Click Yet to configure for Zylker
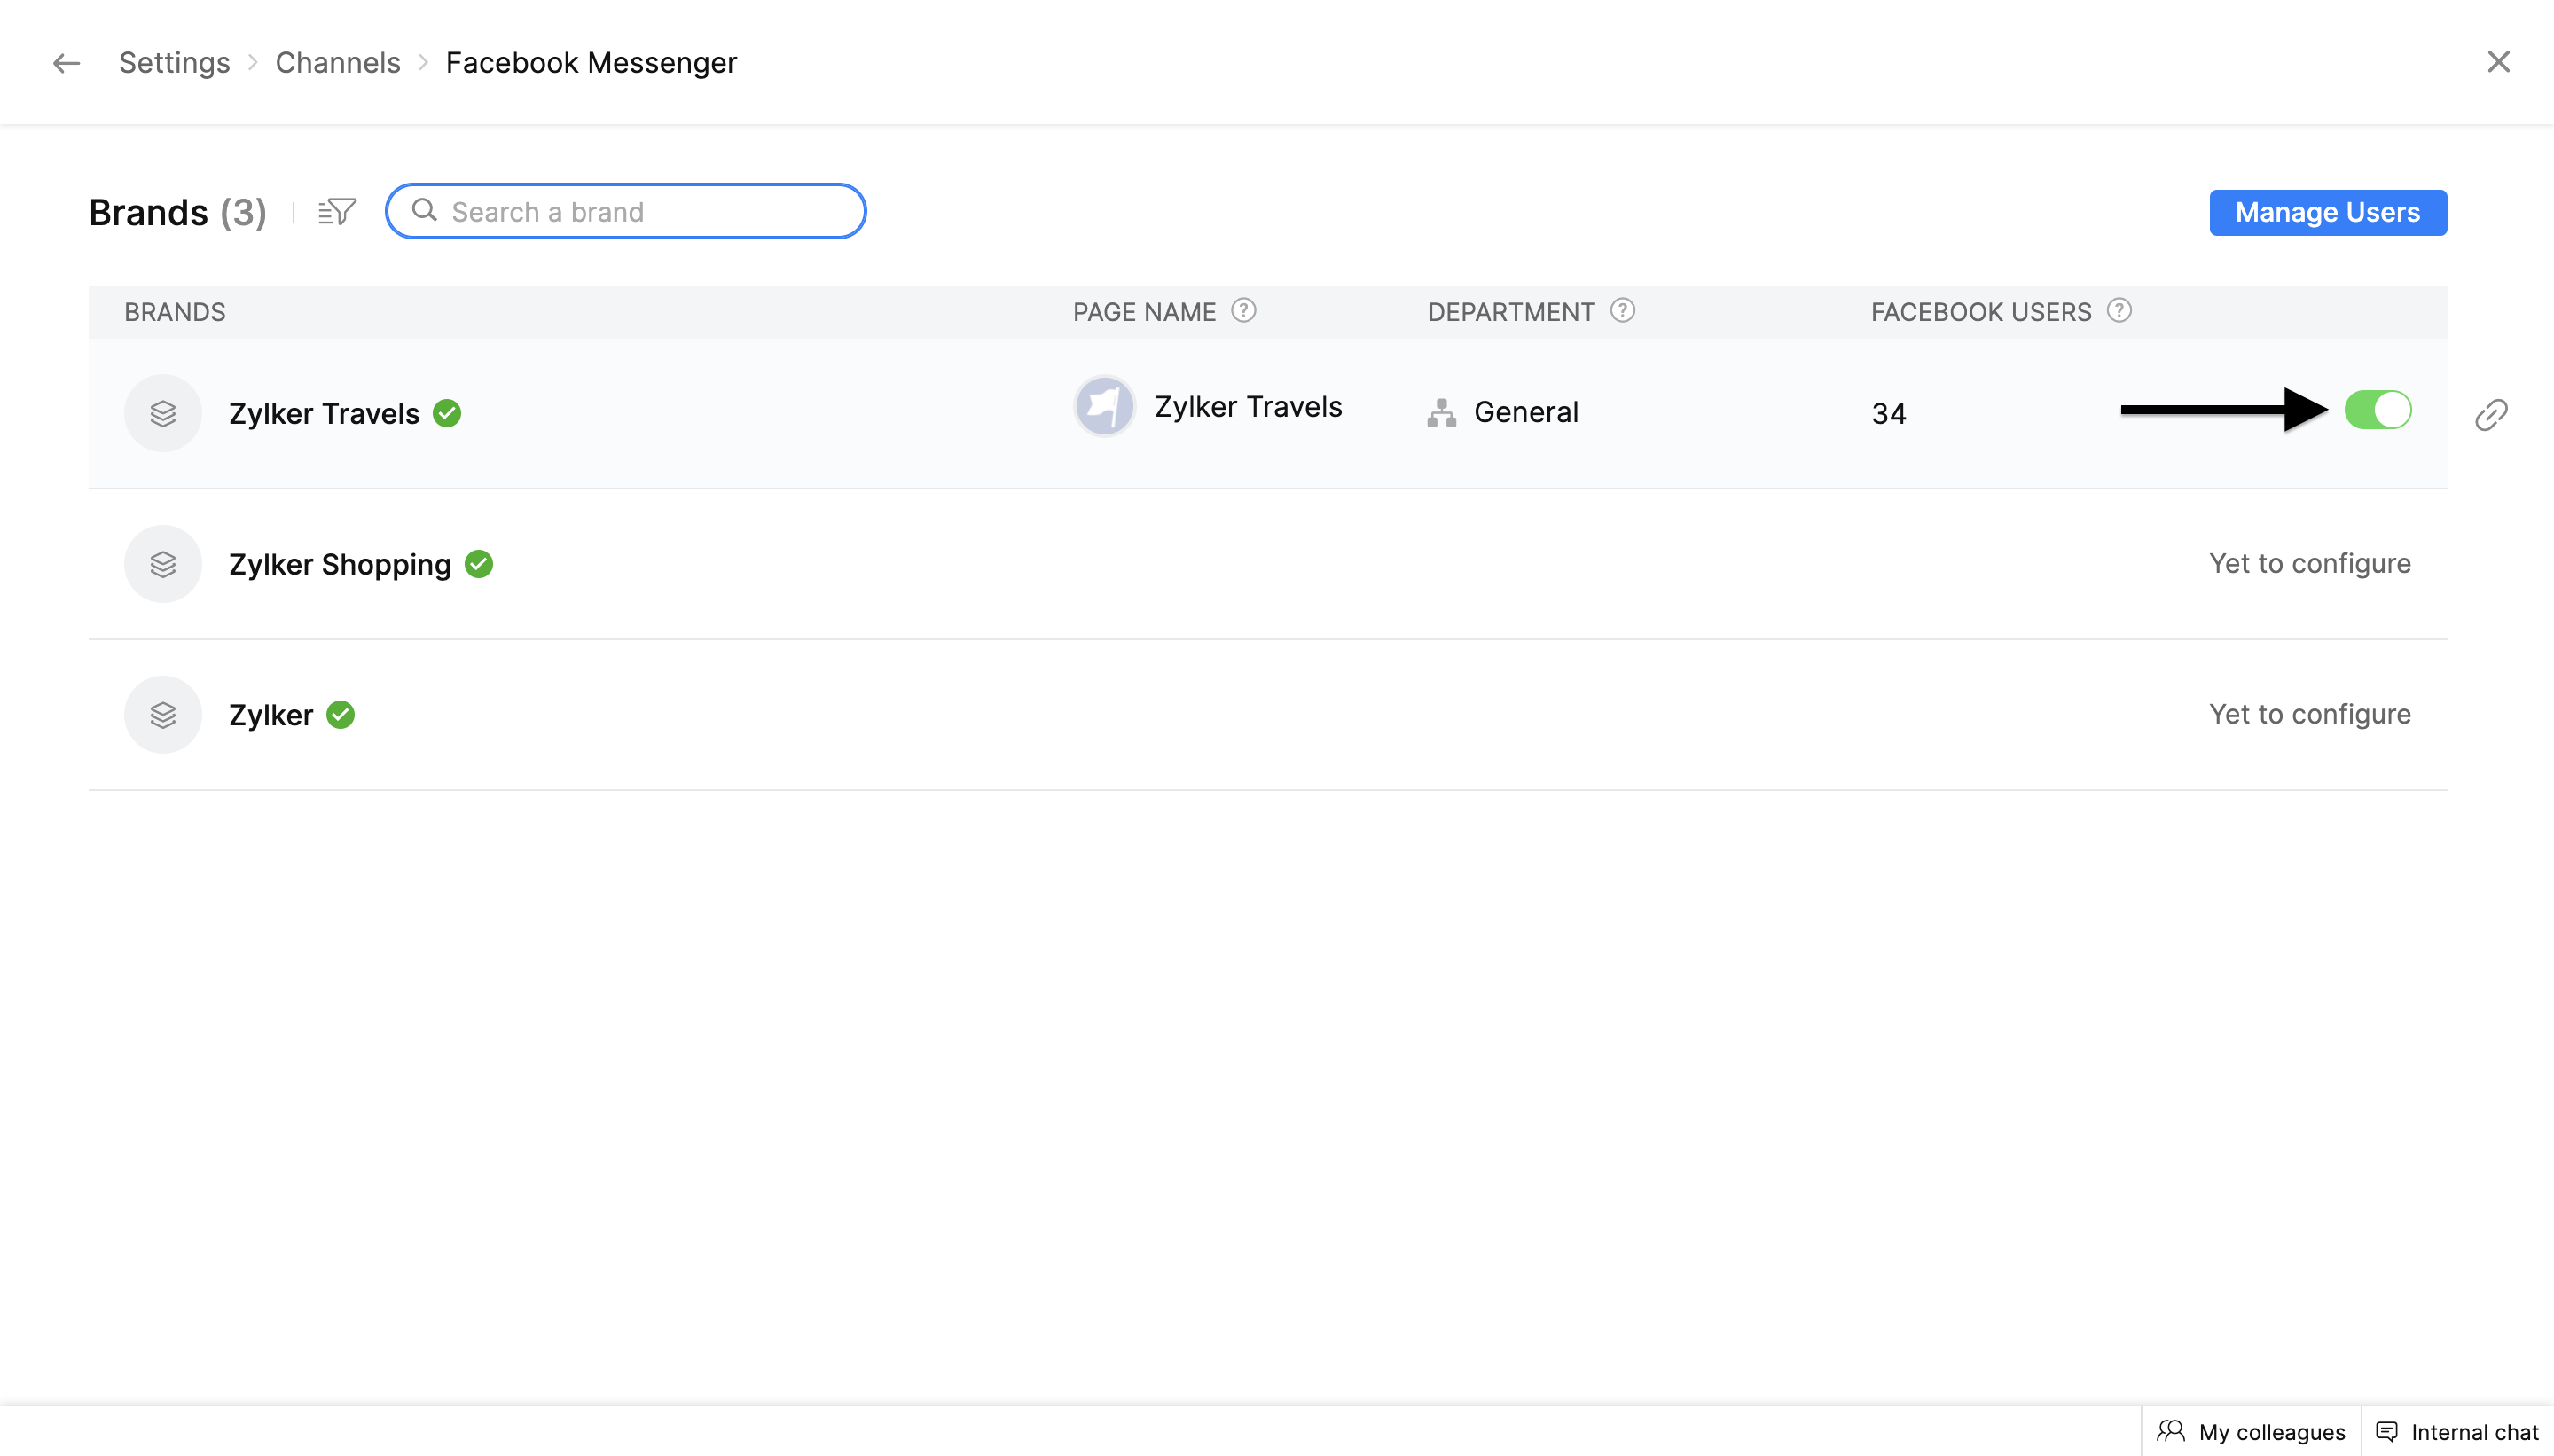This screenshot has width=2554, height=1456. 2309,715
